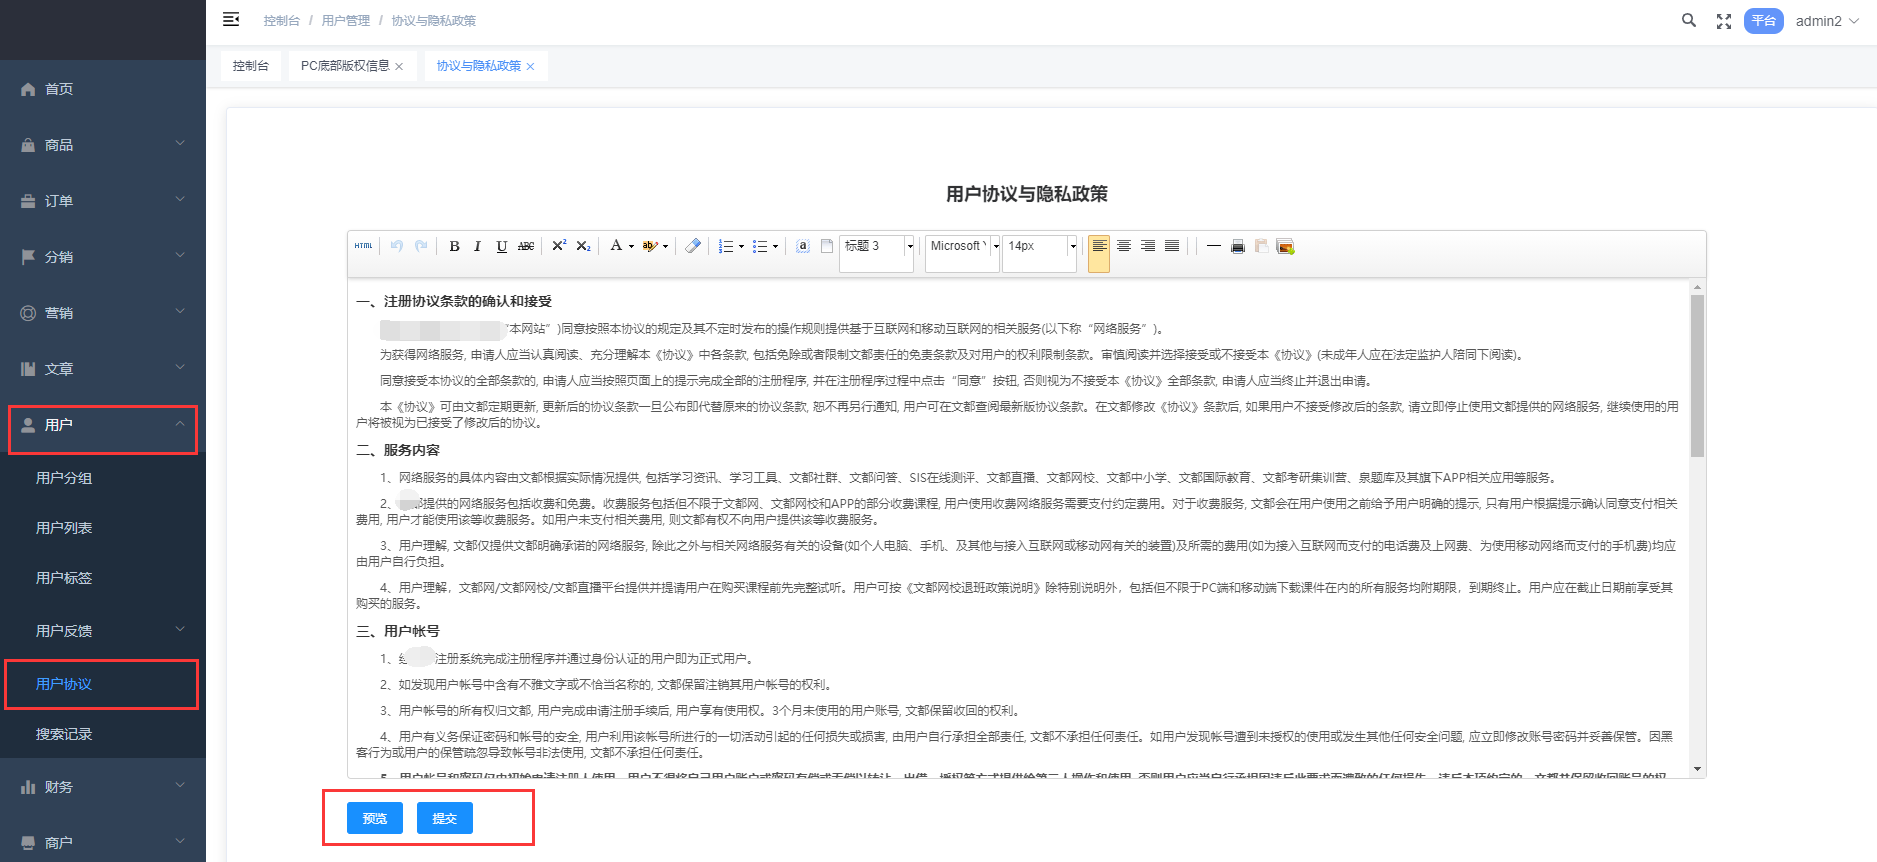Switch editor to HTML source mode
Screen dimensions: 1877x862
click(x=363, y=246)
